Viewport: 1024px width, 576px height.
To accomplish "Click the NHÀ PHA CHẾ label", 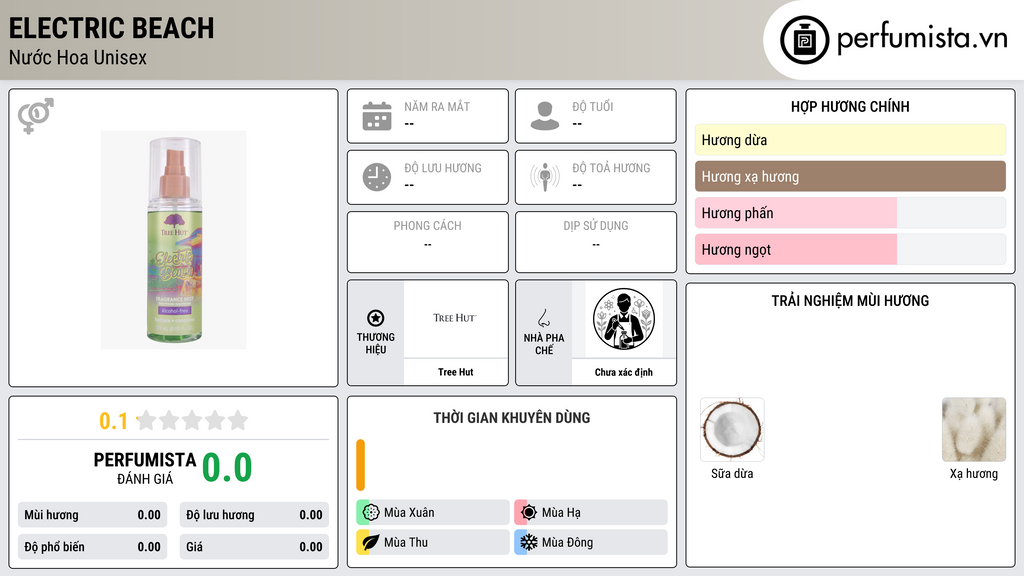I will (x=543, y=344).
